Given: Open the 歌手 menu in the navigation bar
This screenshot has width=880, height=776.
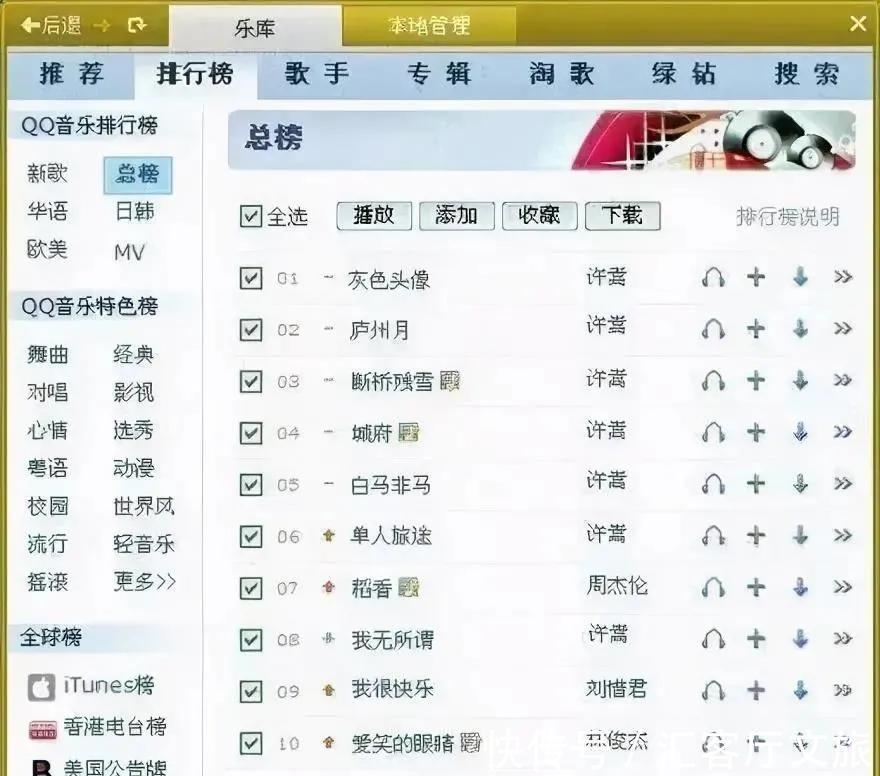Looking at the screenshot, I should [x=314, y=74].
